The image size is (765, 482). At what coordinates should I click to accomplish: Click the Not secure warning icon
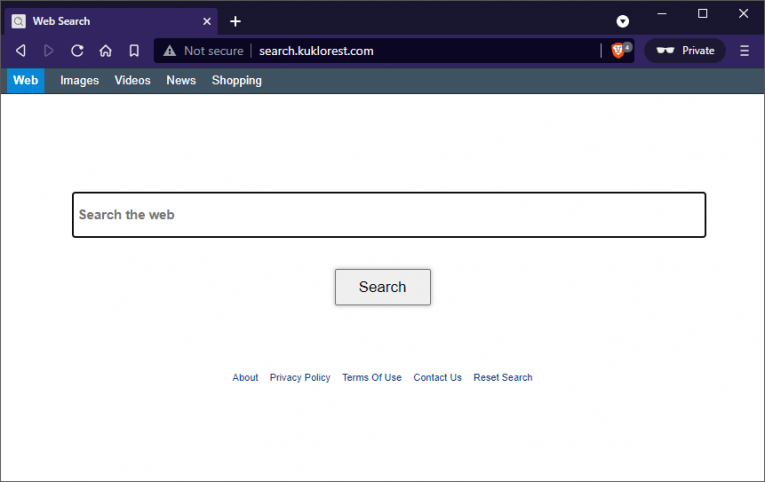pyautogui.click(x=170, y=51)
